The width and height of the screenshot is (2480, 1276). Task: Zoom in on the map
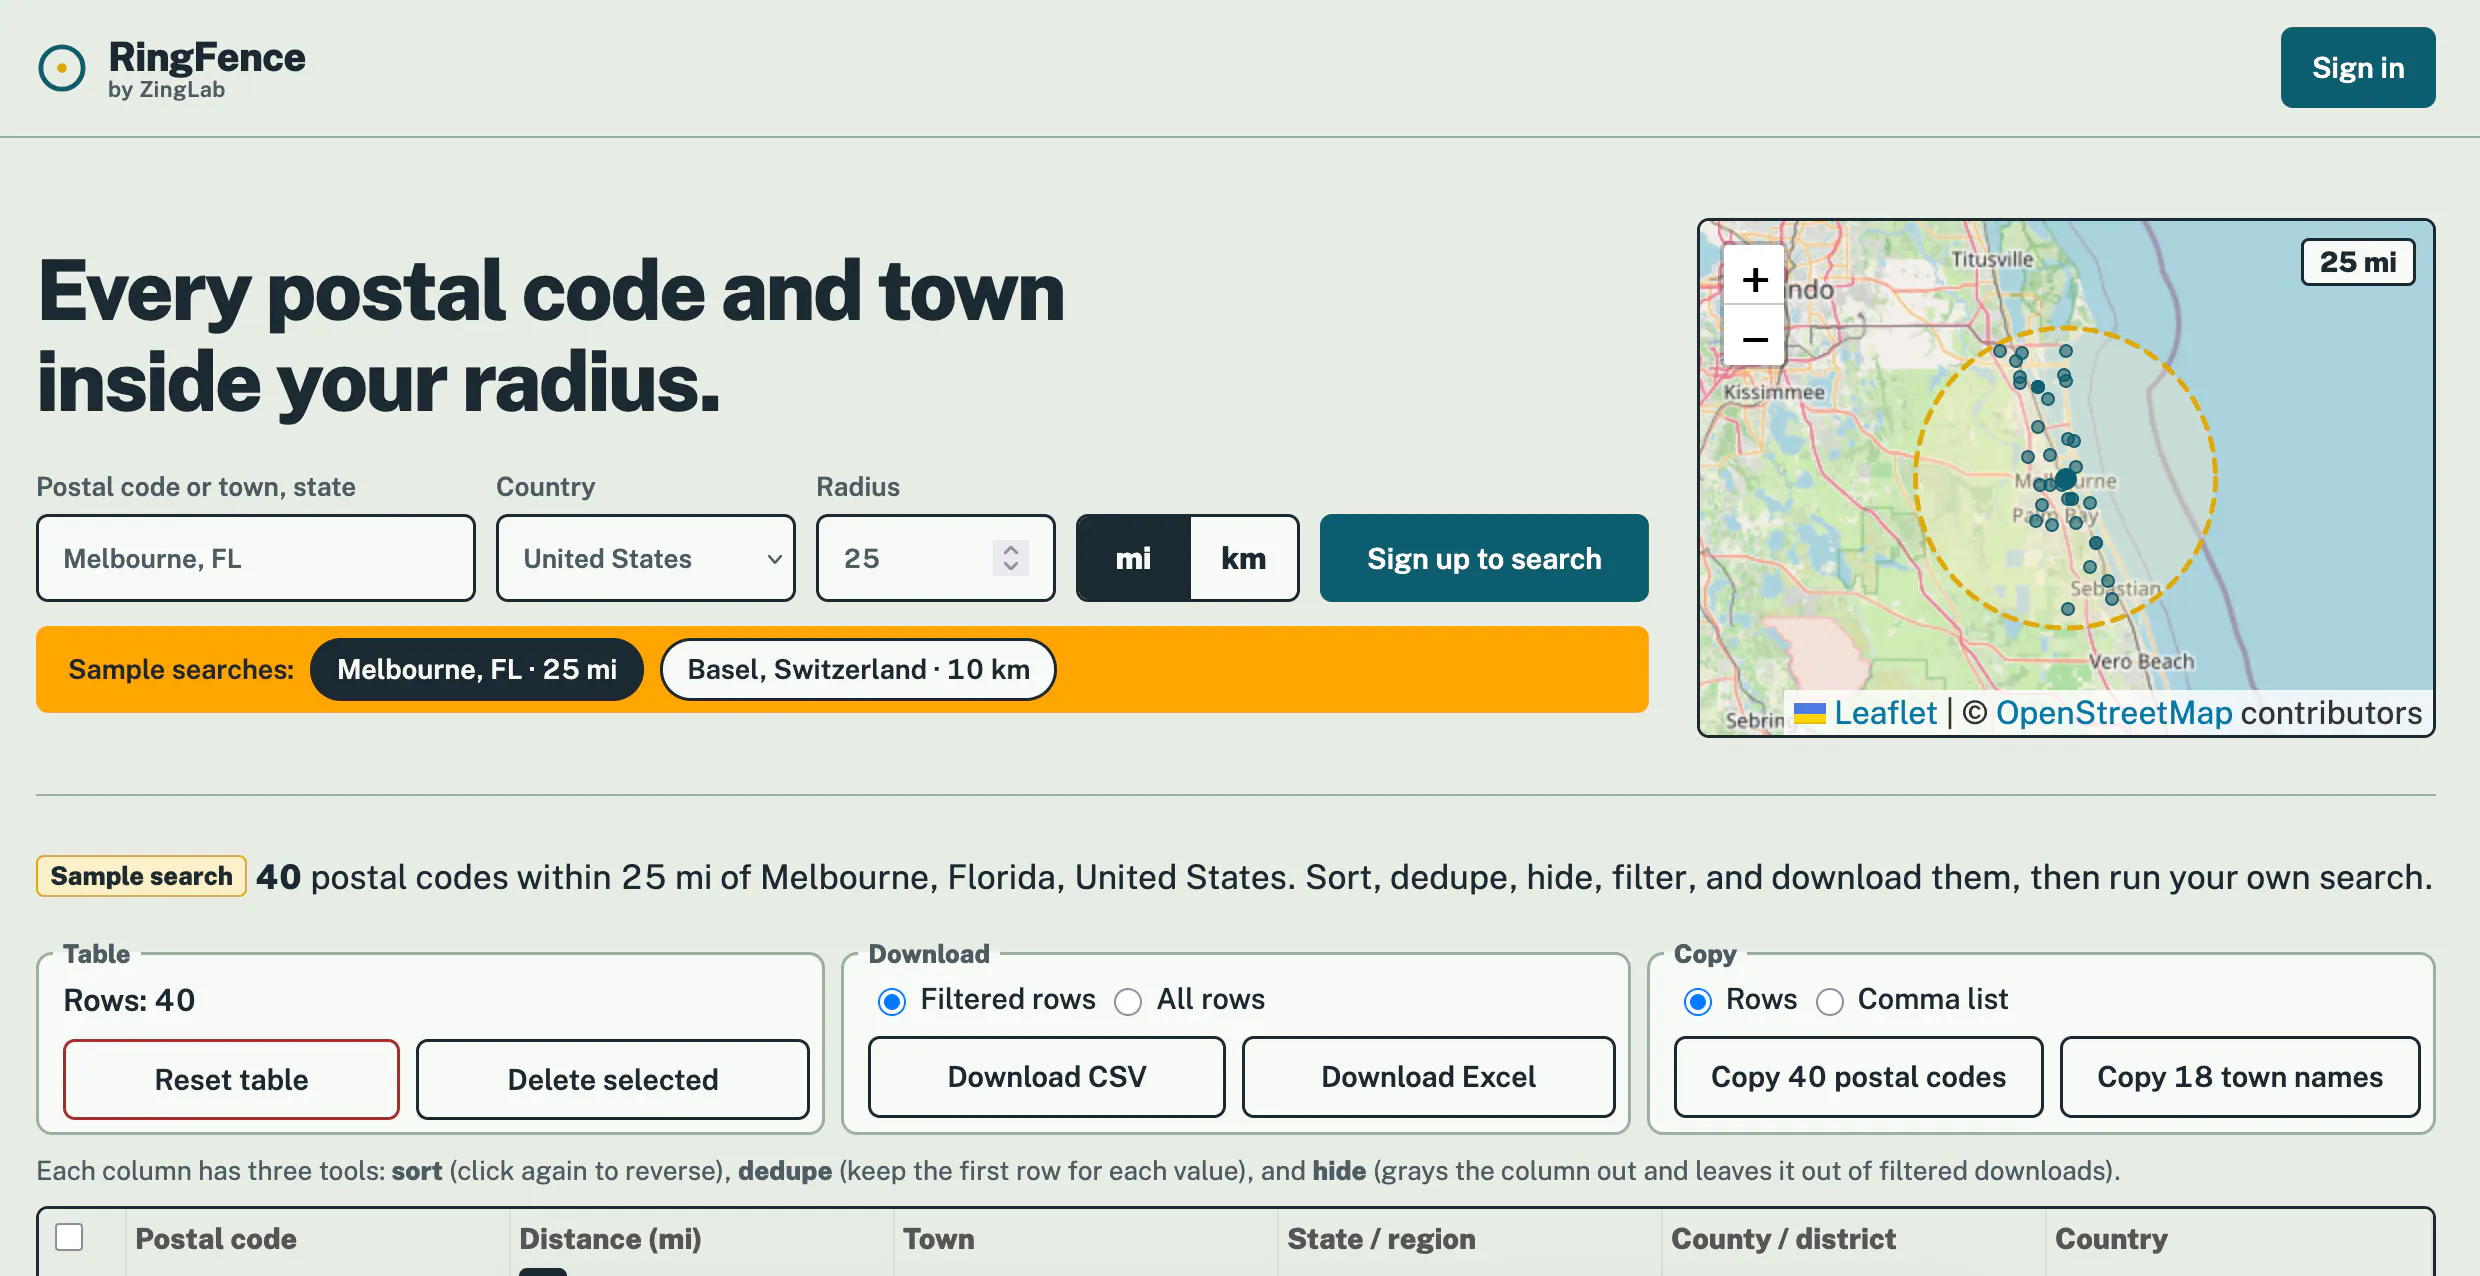[1755, 279]
